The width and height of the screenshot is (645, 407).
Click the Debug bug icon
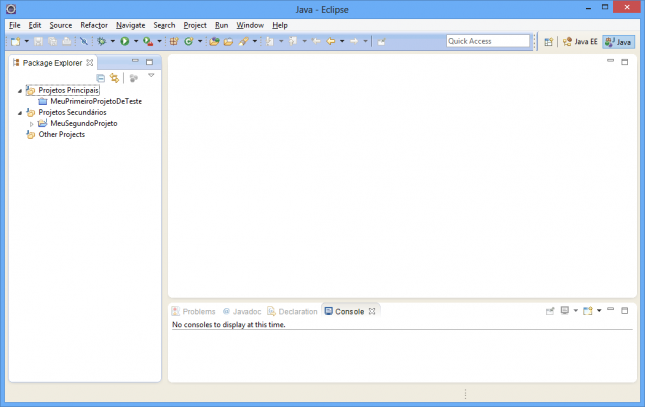coord(102,41)
